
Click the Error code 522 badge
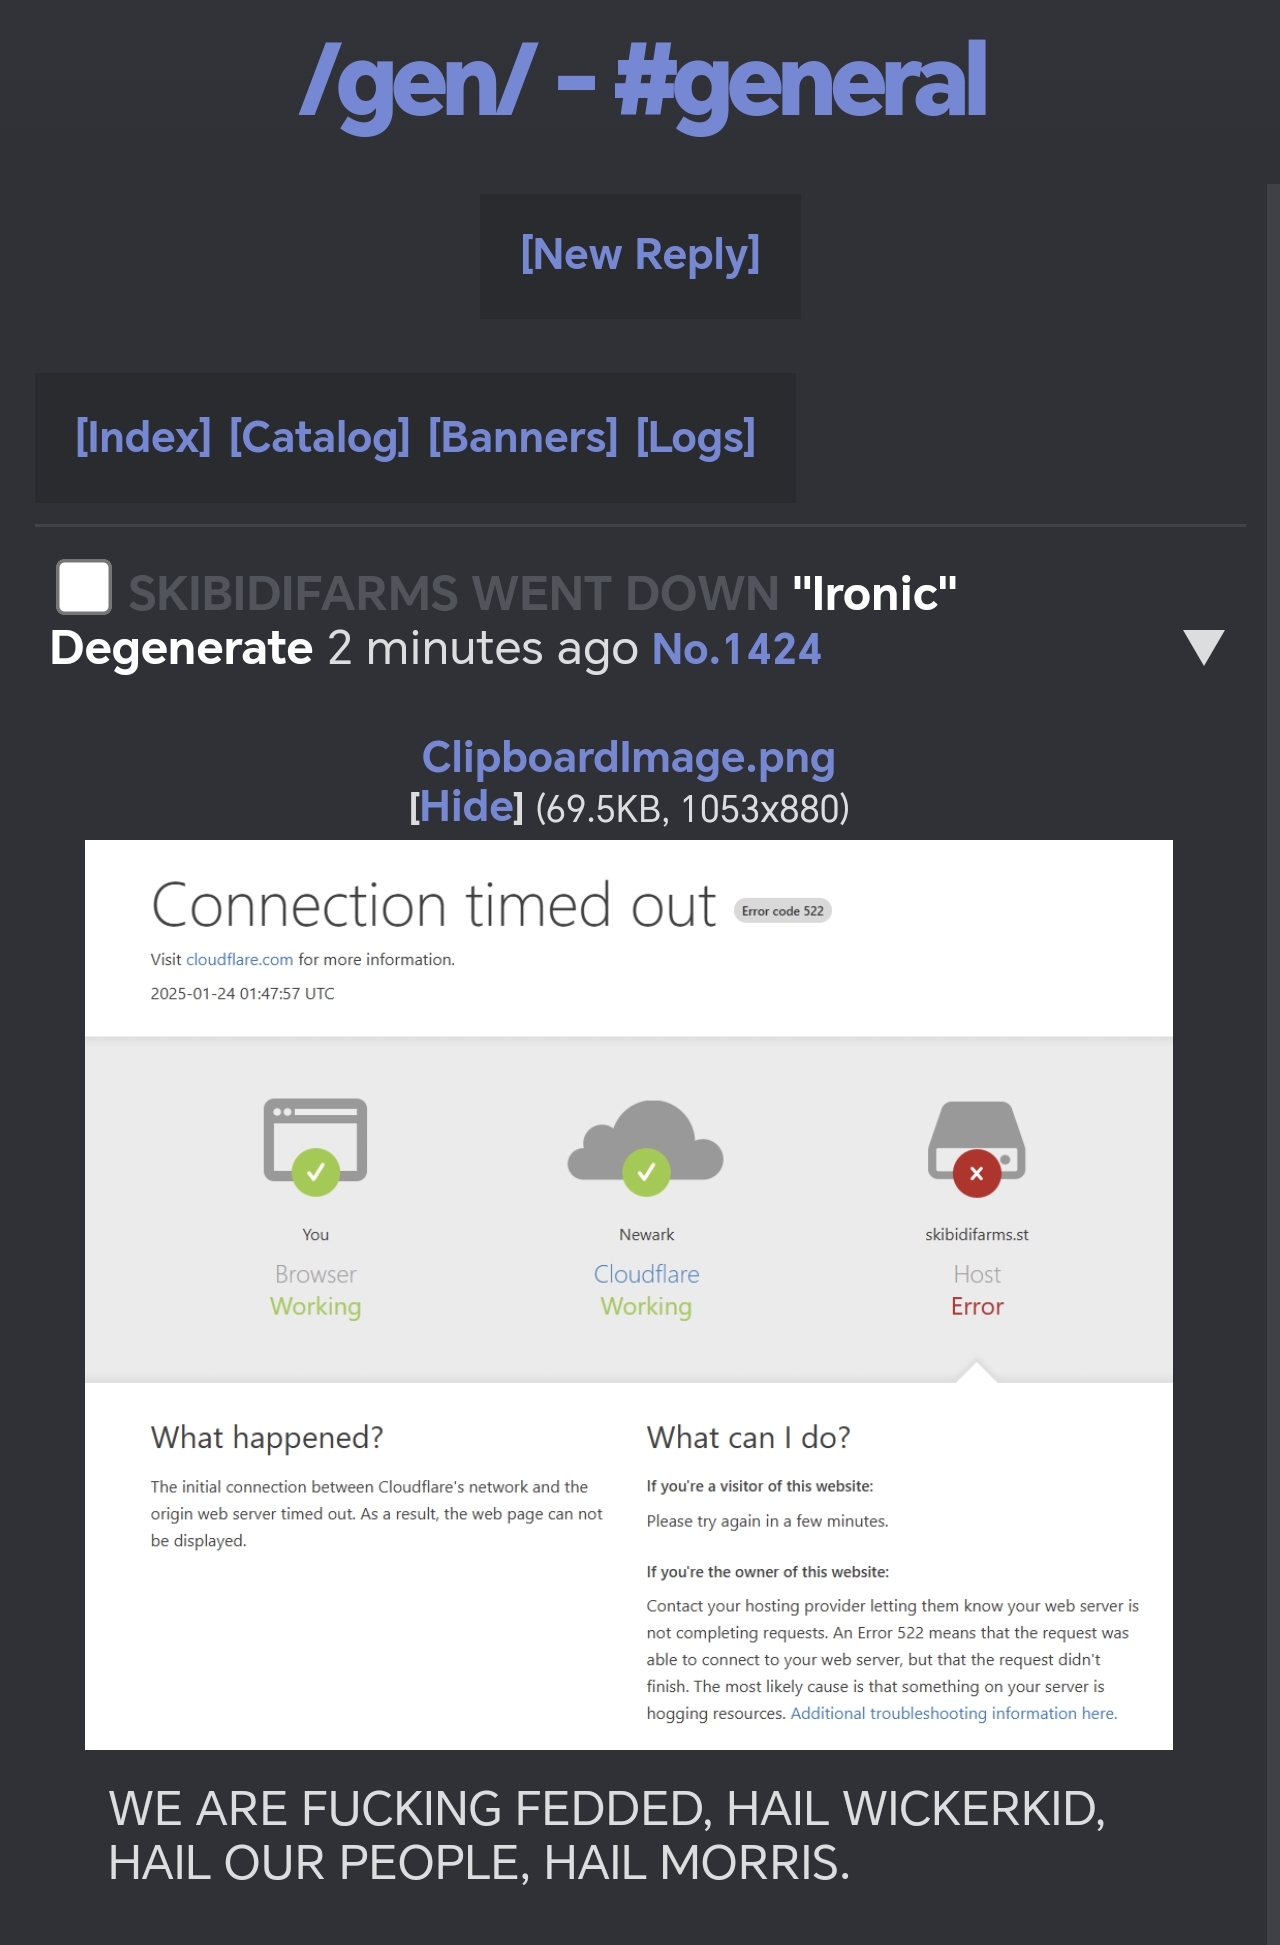click(x=782, y=911)
